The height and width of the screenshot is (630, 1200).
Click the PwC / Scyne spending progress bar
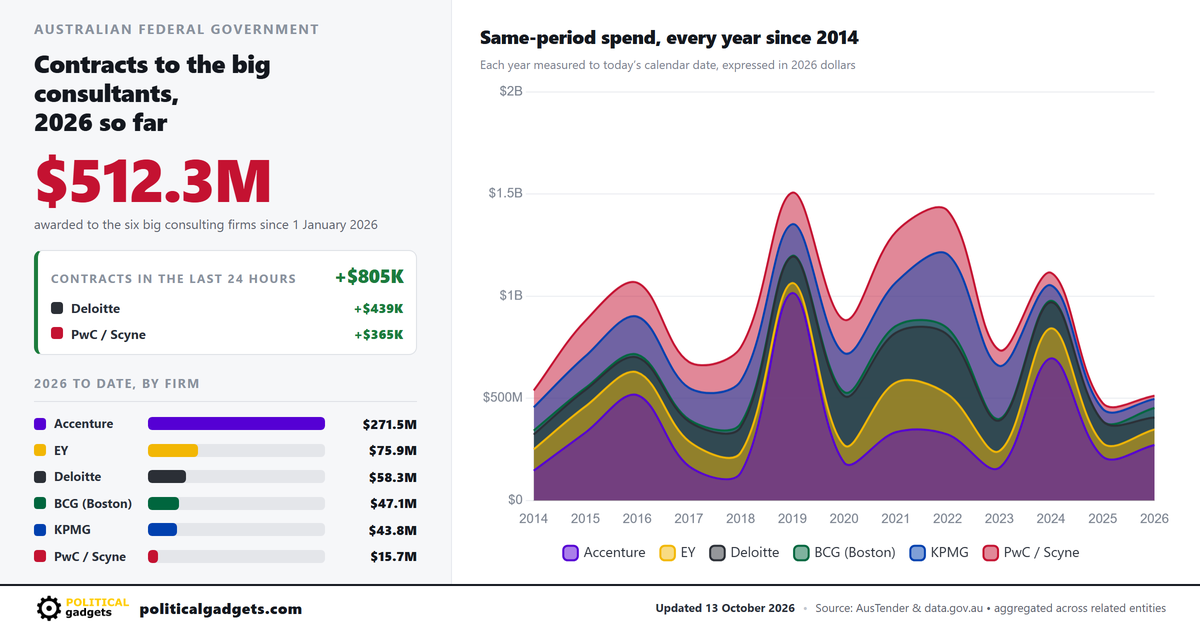pyautogui.click(x=236, y=556)
